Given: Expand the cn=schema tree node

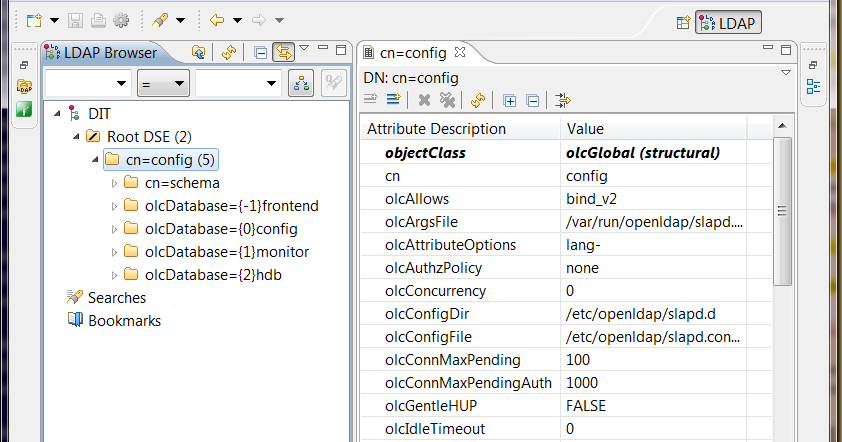Looking at the screenshot, I should [114, 183].
